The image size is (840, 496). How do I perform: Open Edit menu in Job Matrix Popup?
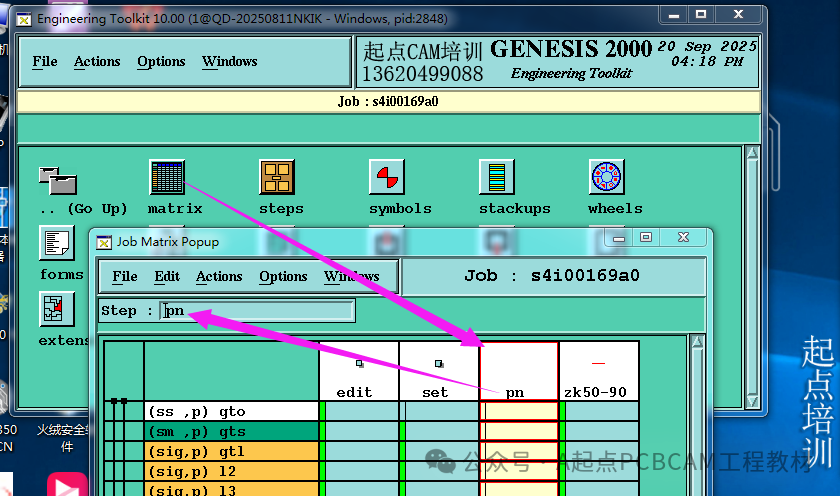(x=167, y=276)
